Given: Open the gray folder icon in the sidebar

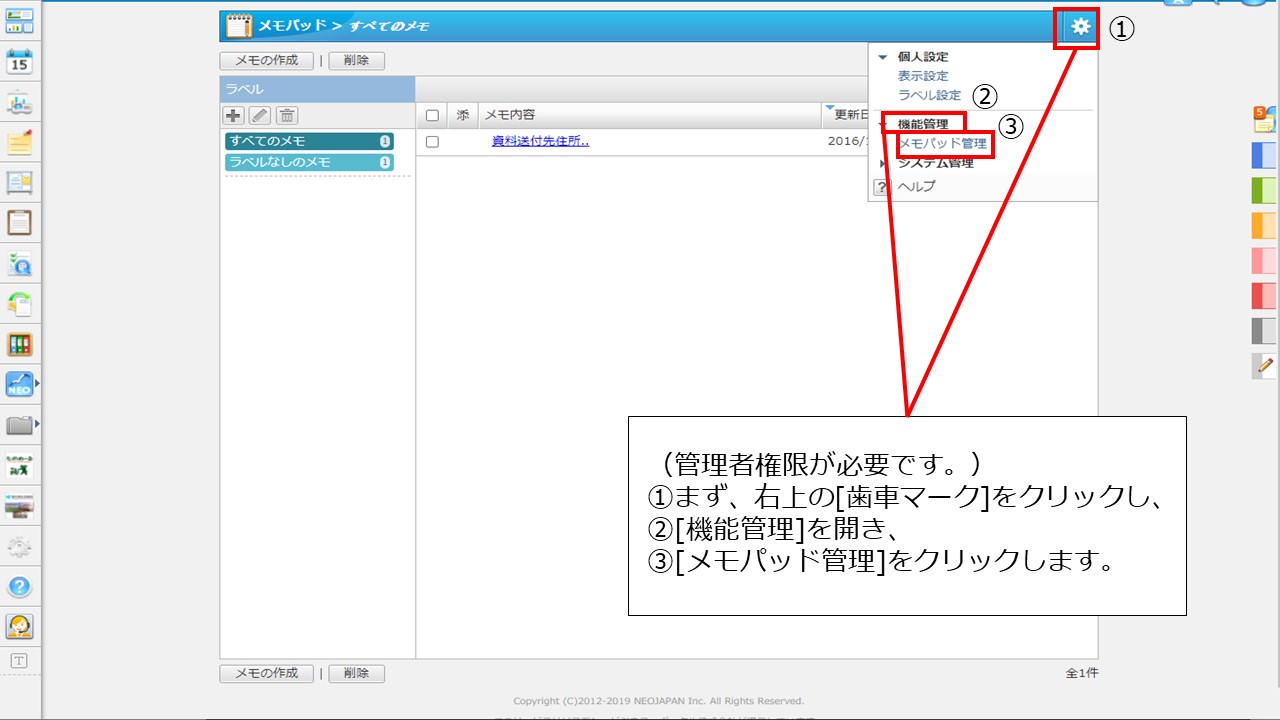Looking at the screenshot, I should (20, 425).
